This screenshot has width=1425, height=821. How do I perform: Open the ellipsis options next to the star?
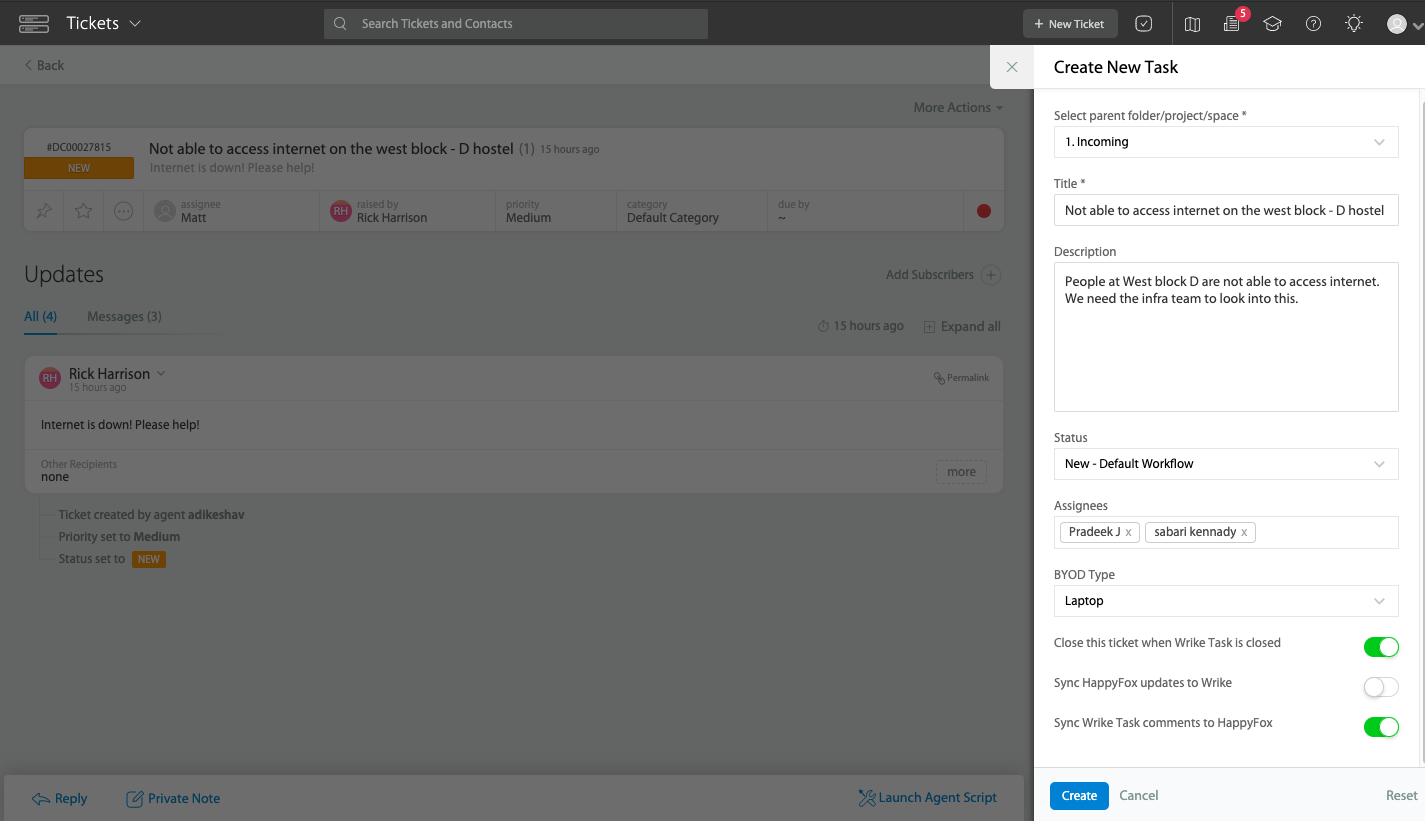[x=122, y=210]
